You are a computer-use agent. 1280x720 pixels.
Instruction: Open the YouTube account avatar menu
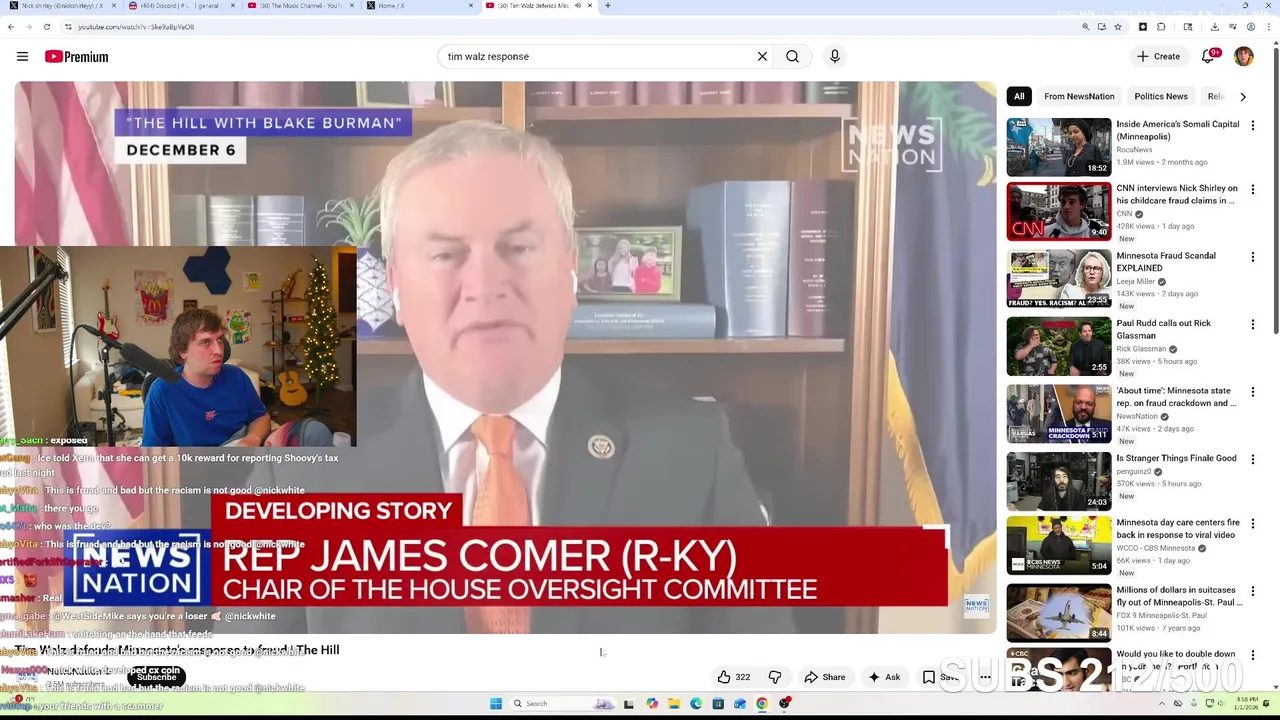coord(1244,57)
